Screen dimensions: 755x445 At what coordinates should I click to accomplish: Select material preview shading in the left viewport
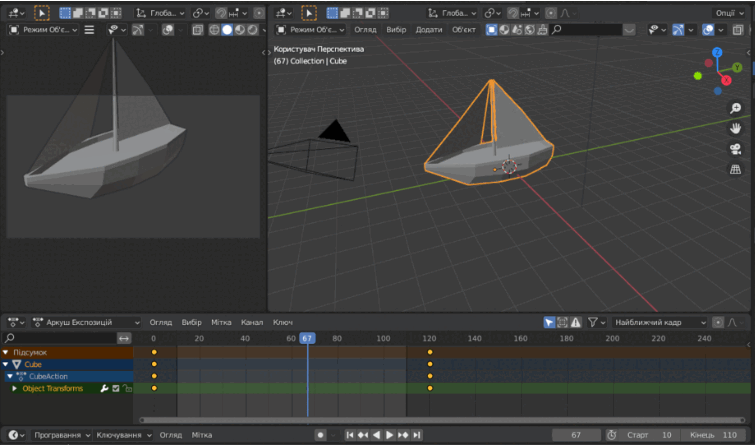pos(240,30)
